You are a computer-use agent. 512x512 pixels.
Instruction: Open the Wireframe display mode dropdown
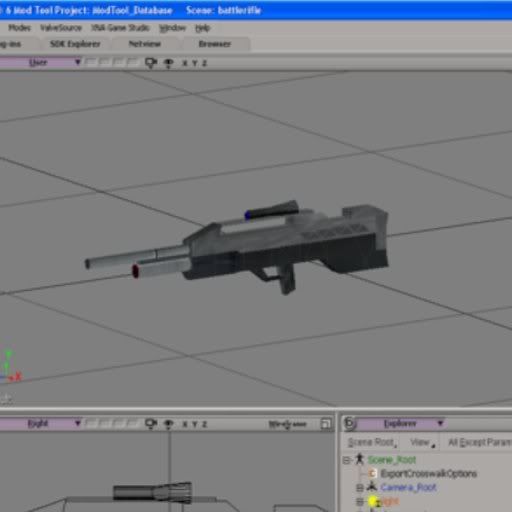click(x=287, y=424)
